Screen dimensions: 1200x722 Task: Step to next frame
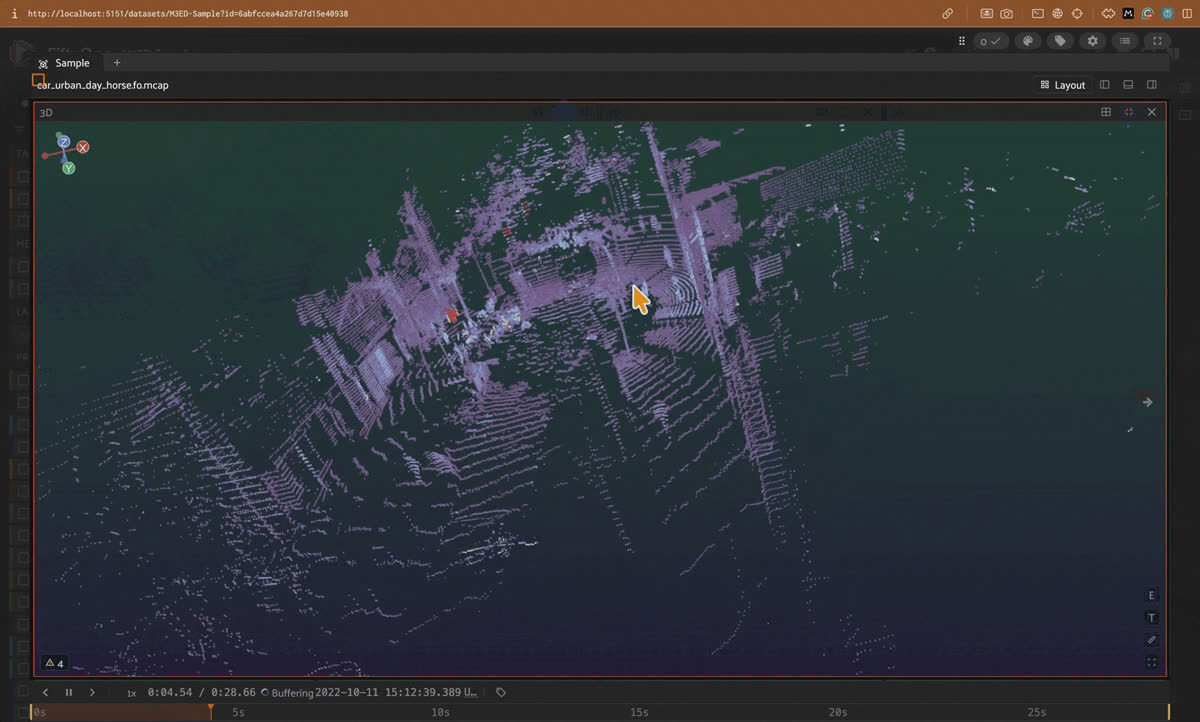click(x=92, y=692)
